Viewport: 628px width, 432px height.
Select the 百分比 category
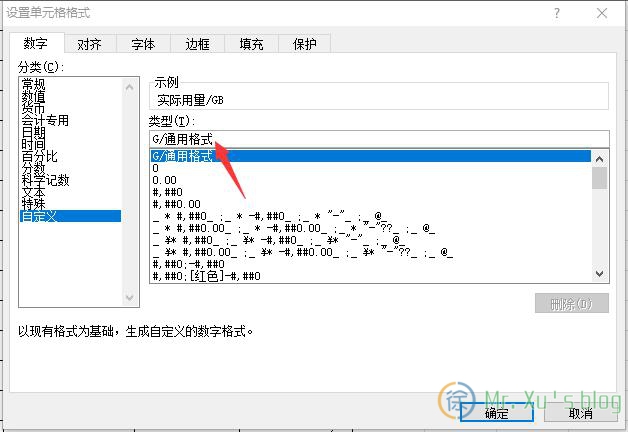click(x=40, y=156)
